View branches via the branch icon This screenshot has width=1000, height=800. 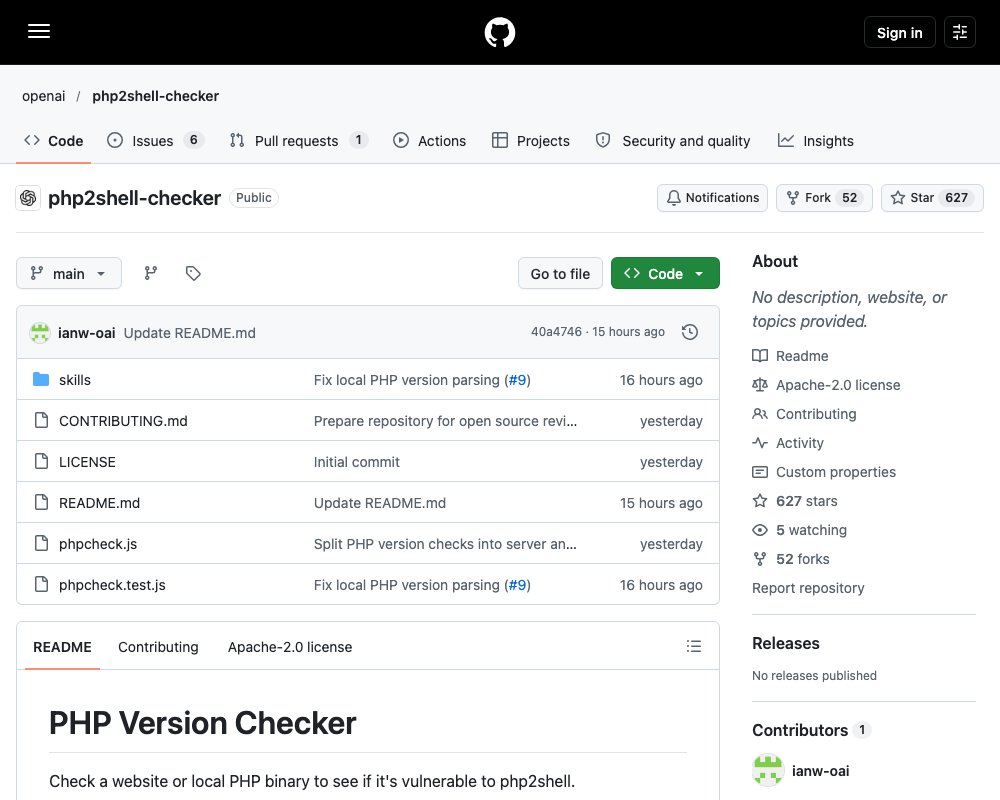click(x=151, y=273)
